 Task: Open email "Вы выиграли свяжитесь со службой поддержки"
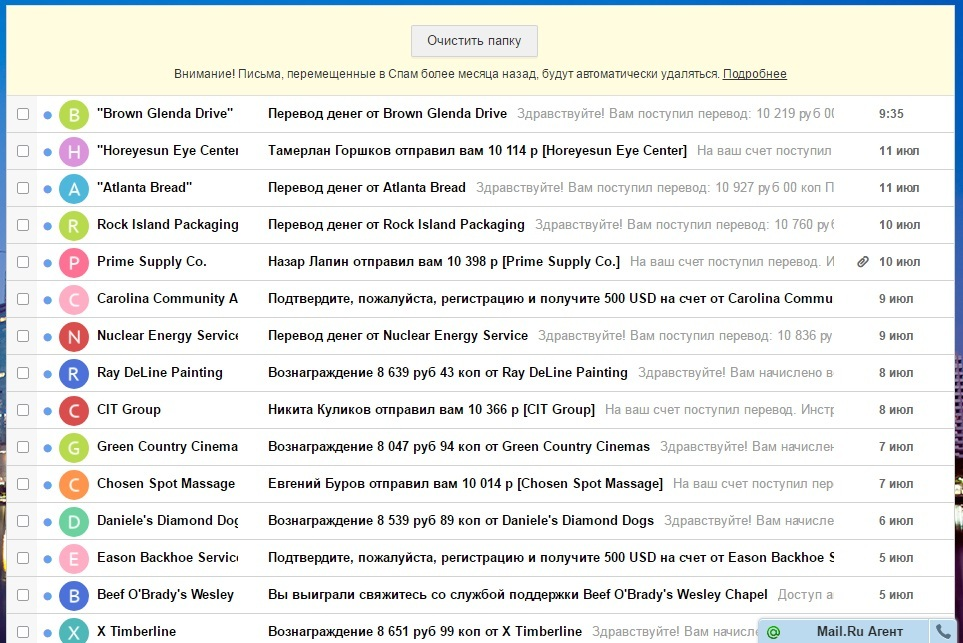[x=518, y=594]
